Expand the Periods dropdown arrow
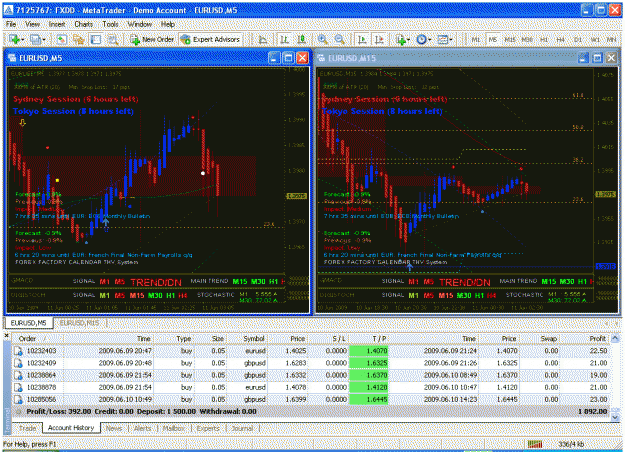625x452 pixels. click(430, 40)
